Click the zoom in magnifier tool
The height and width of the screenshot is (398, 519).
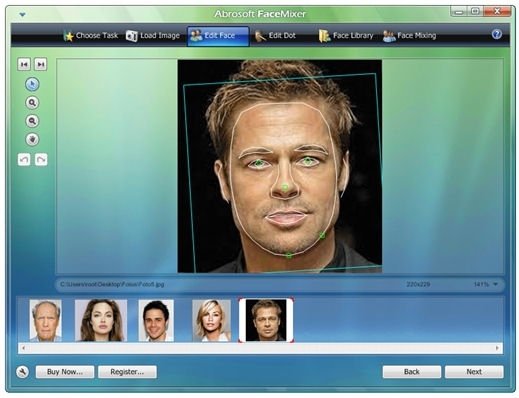point(32,103)
